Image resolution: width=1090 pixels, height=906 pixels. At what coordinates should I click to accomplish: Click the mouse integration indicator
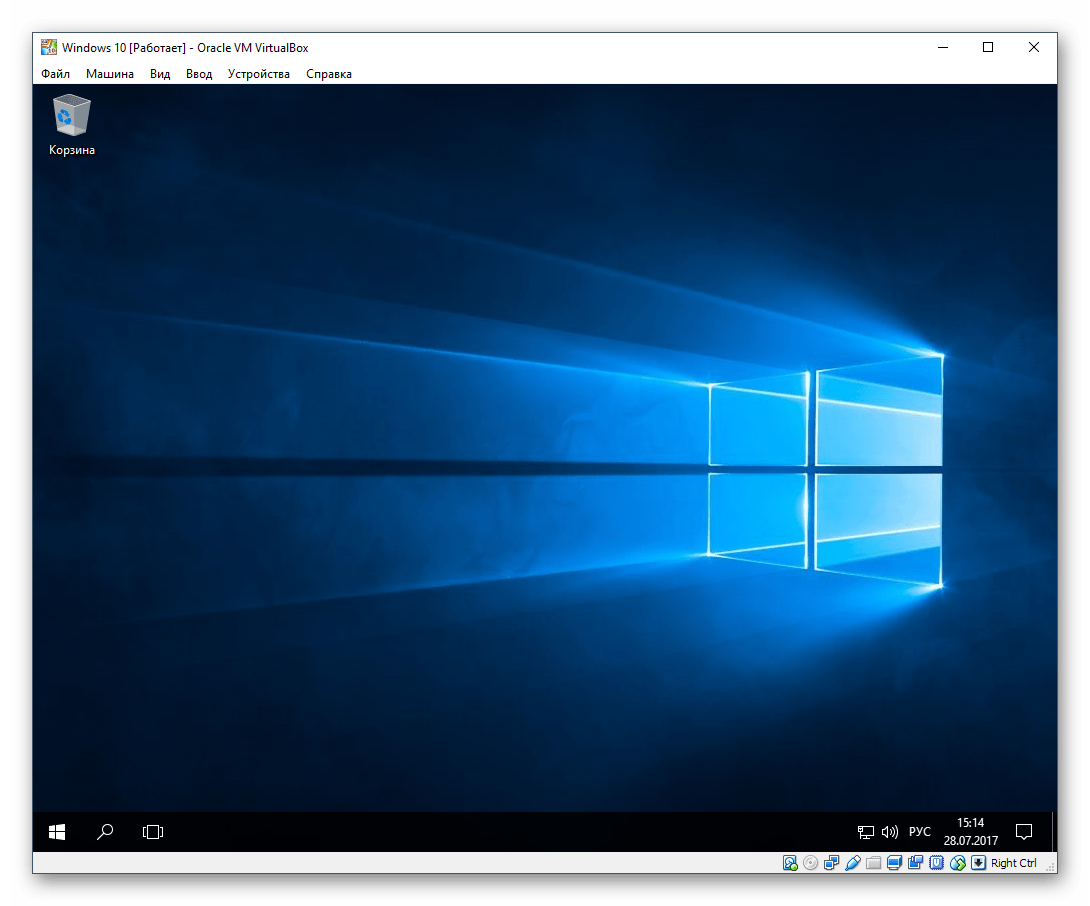(958, 863)
